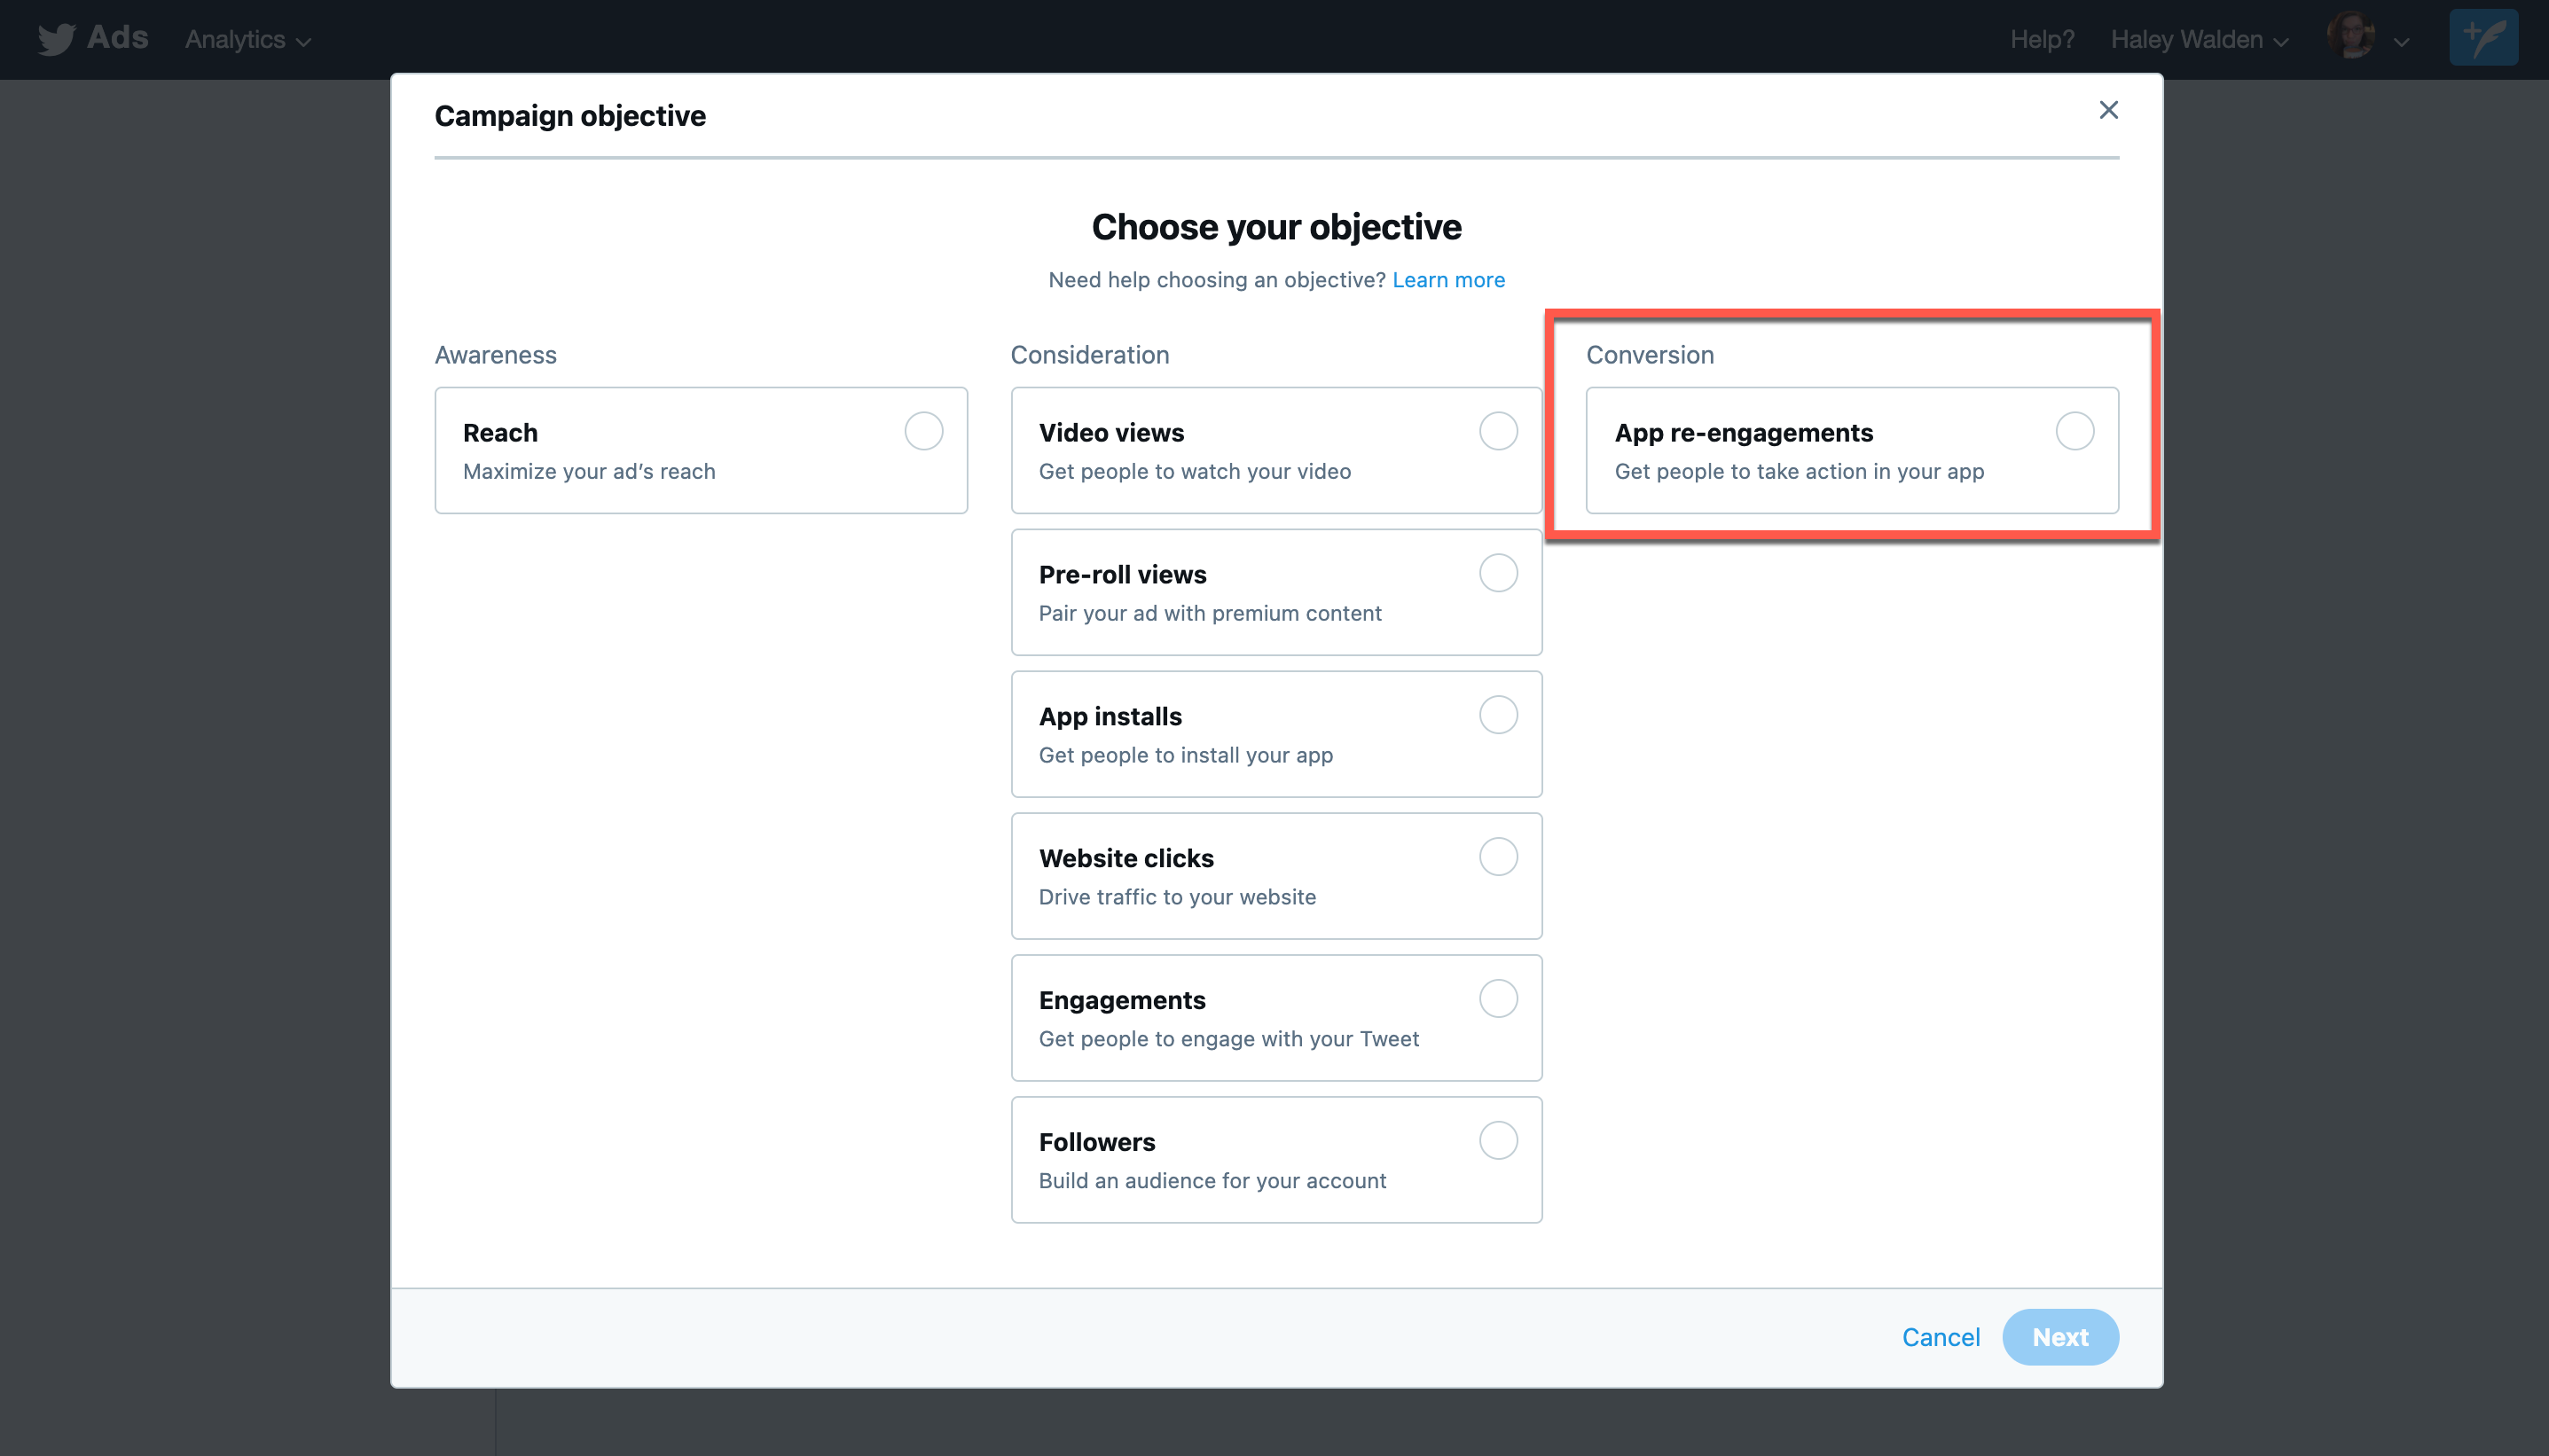The width and height of the screenshot is (2549, 1456).
Task: Choose the Pre-roll views radio option
Action: 1498,573
